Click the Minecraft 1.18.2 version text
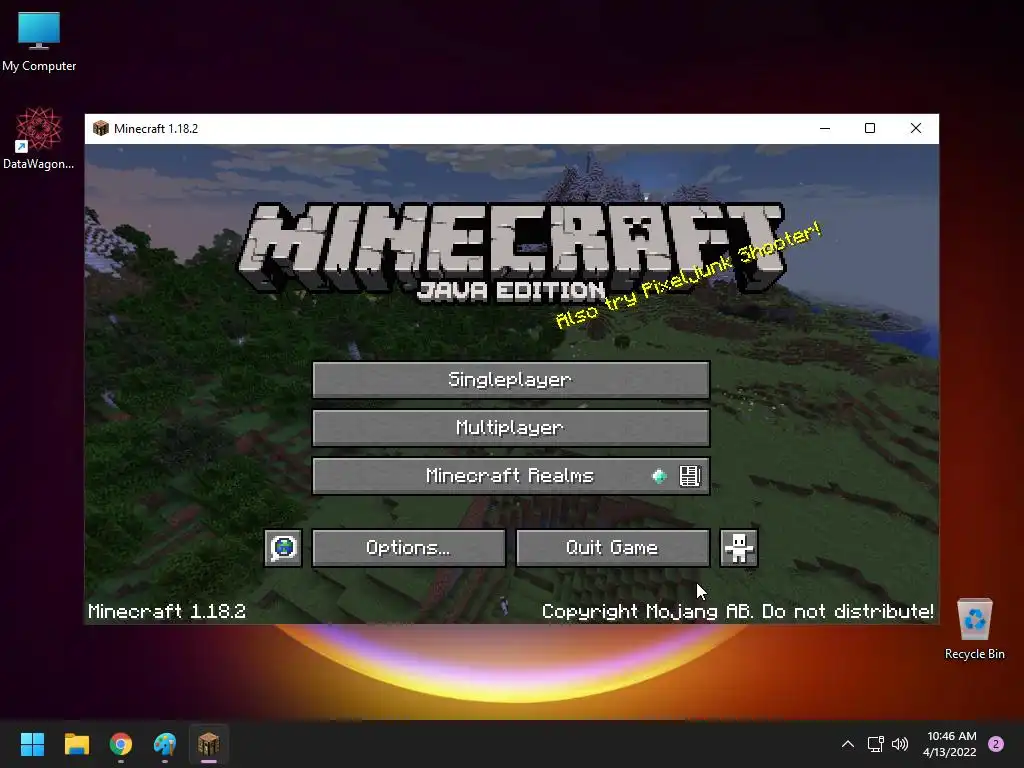Screen dimensions: 1024x768 coord(167,611)
